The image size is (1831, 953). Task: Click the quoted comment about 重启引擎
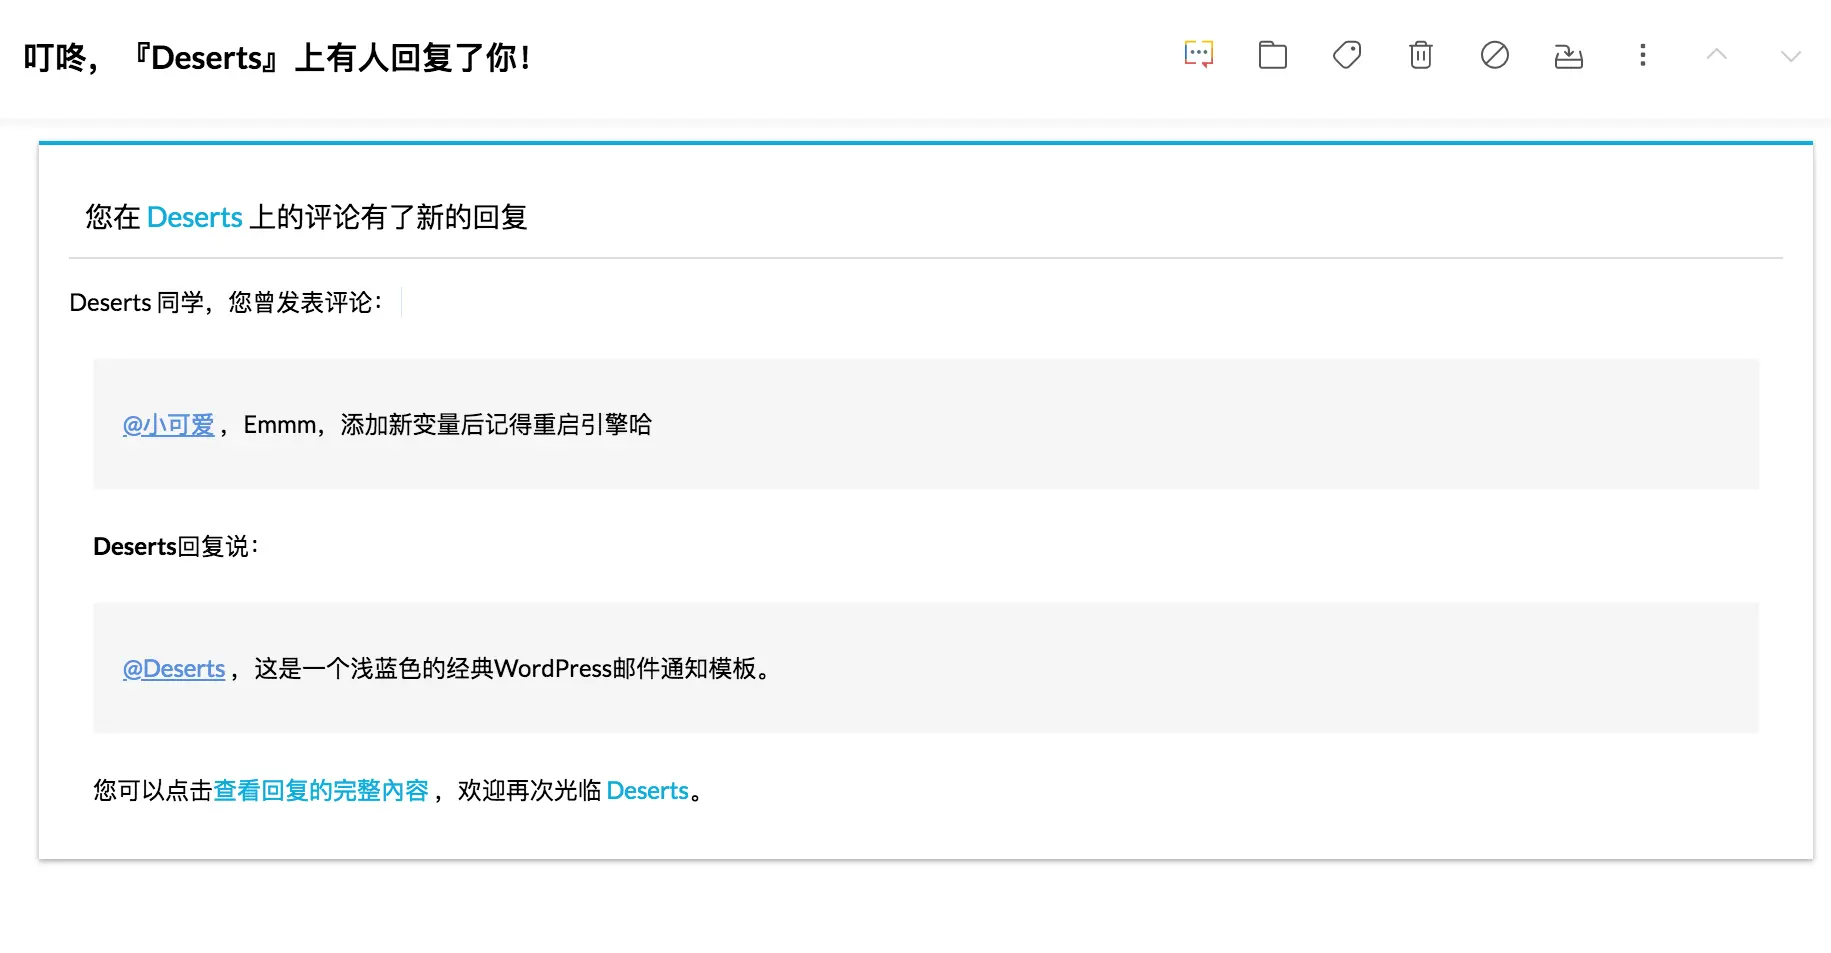(x=448, y=425)
